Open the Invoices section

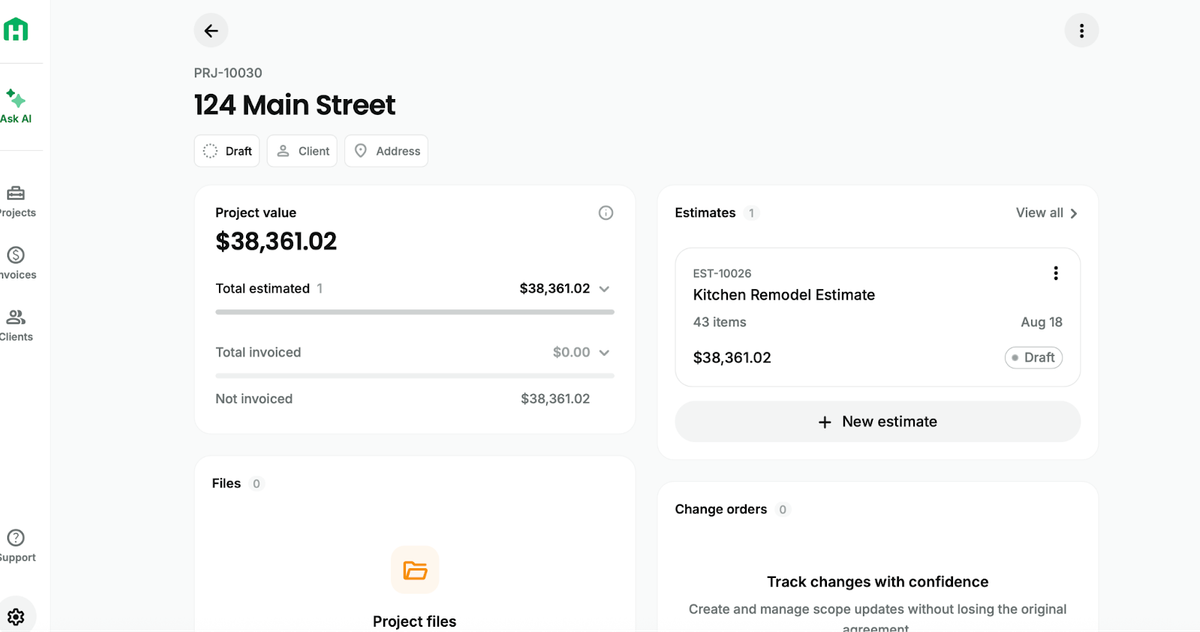(16, 263)
